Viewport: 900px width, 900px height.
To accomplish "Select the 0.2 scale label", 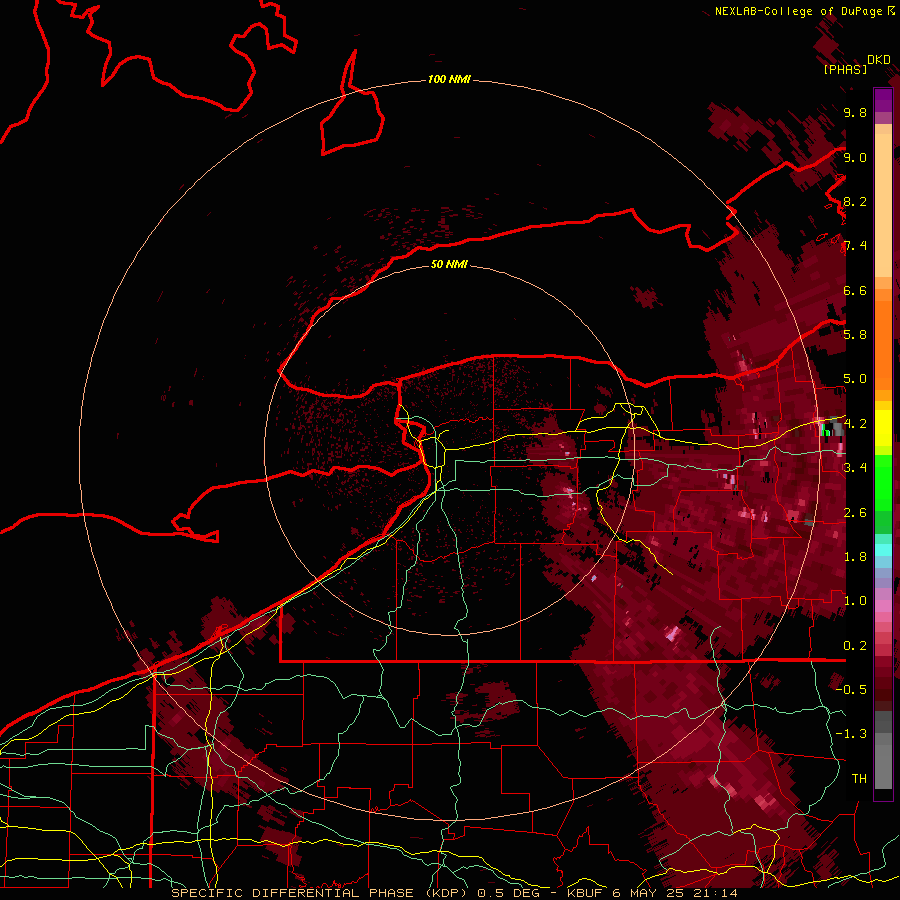I will [x=855, y=646].
